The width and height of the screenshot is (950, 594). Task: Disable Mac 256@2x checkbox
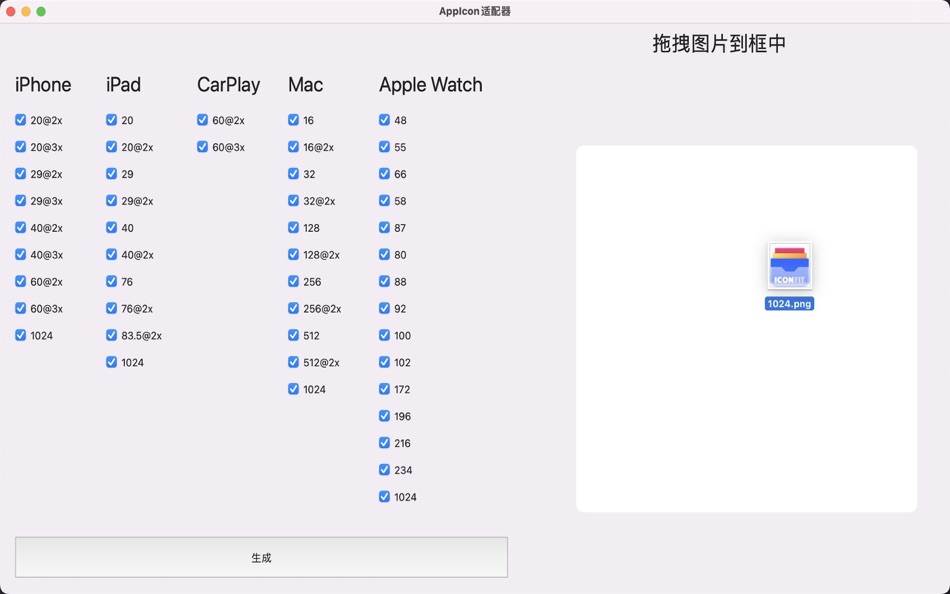tap(293, 309)
